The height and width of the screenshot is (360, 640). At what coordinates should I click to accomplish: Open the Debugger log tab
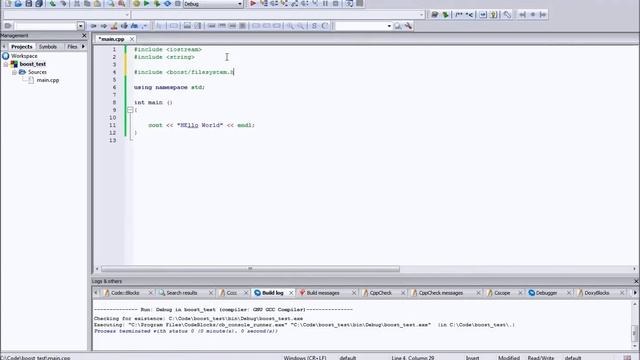[546, 293]
